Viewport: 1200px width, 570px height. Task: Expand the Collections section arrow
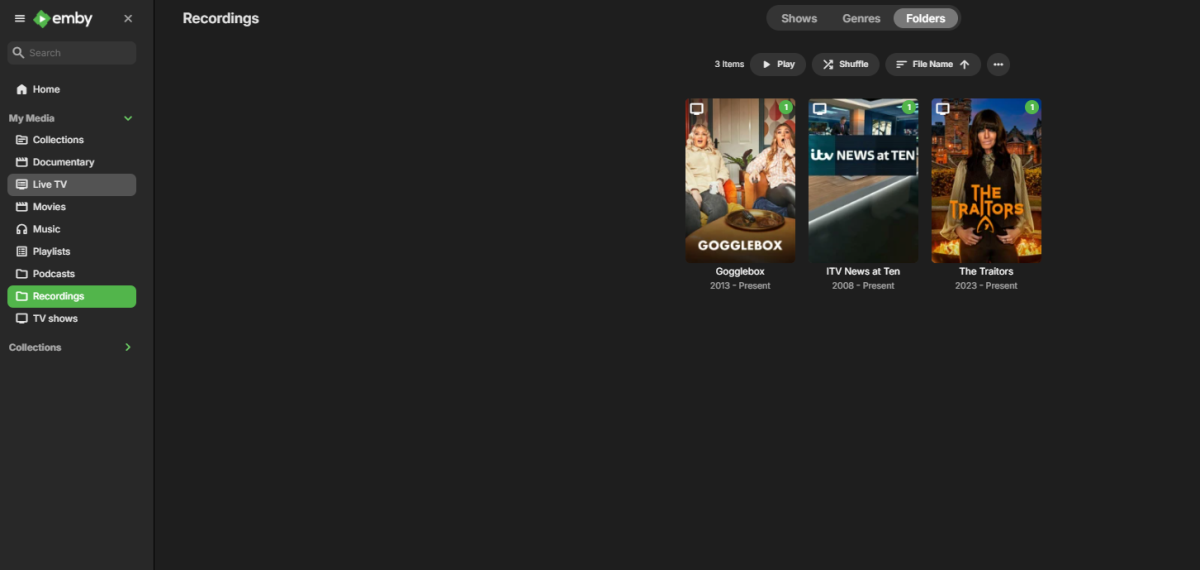click(x=127, y=347)
